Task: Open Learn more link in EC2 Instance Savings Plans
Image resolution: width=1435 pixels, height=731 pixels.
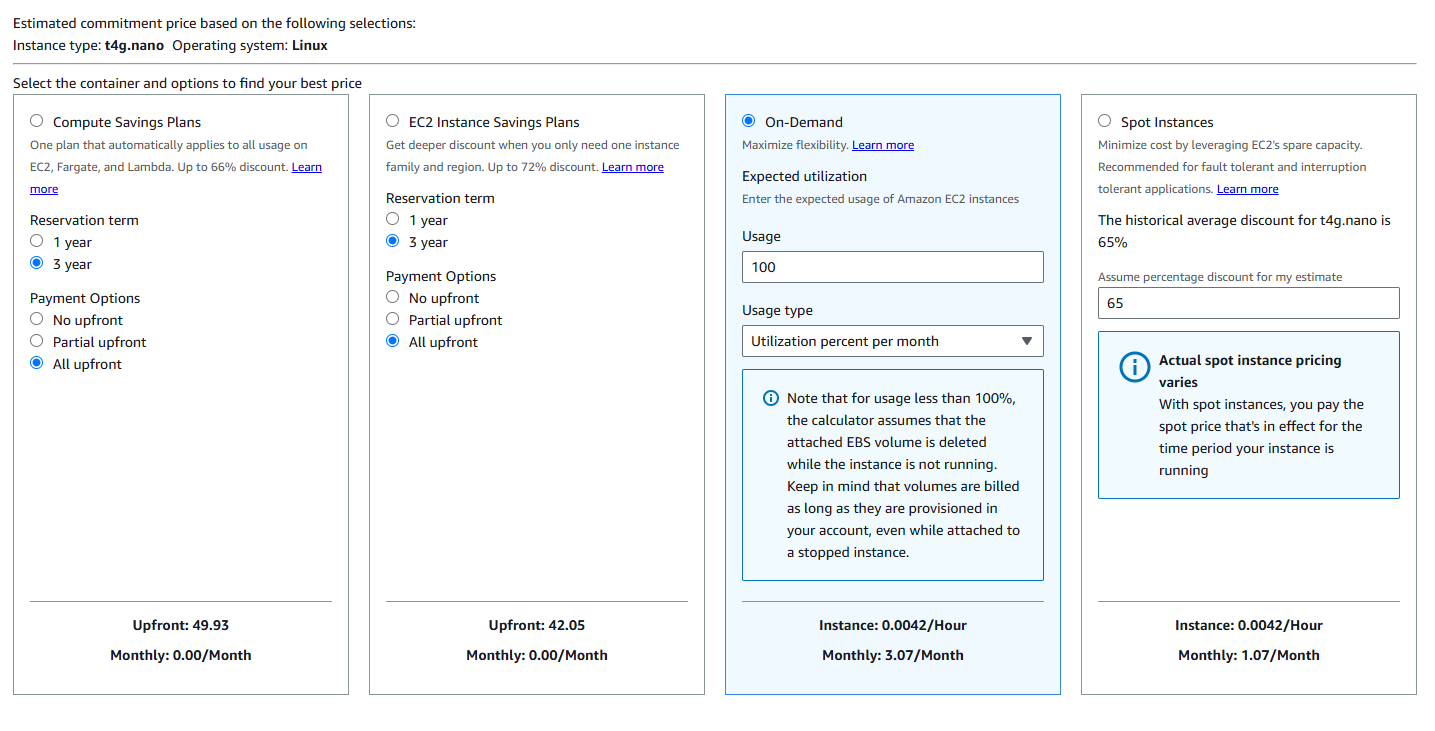Action: 633,167
